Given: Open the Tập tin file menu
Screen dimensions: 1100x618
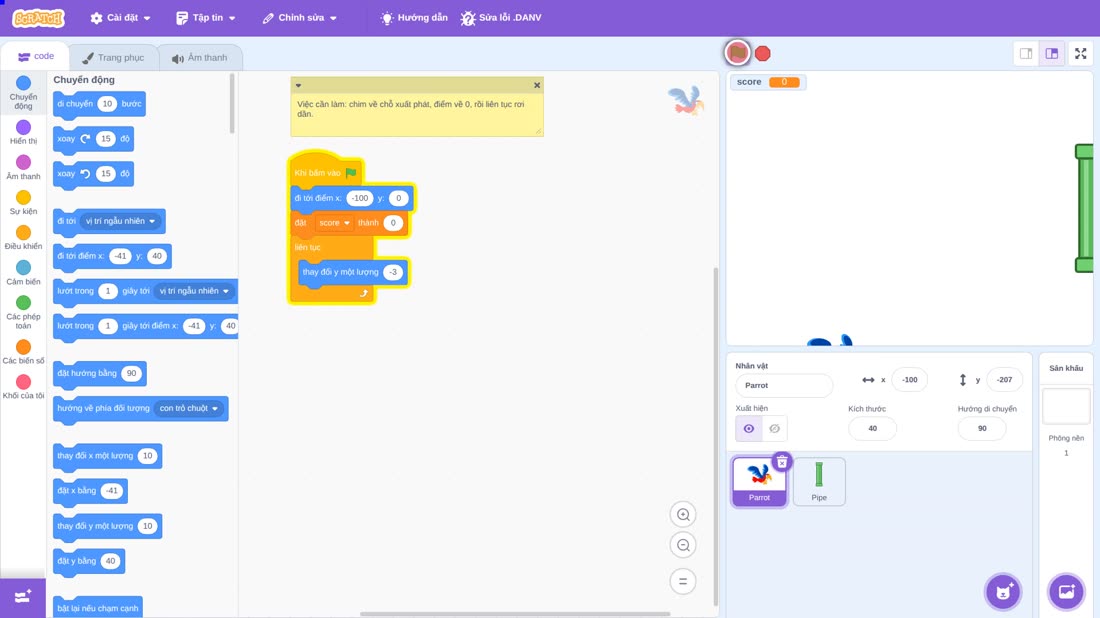Looking at the screenshot, I should [x=206, y=18].
